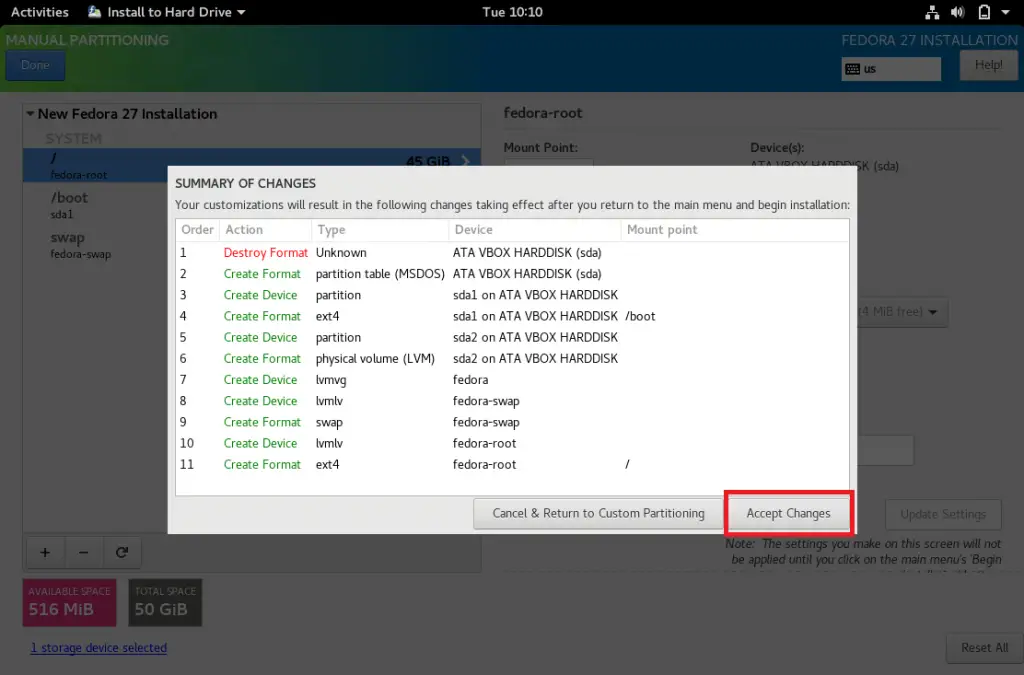The width and height of the screenshot is (1024, 675).
Task: Click the volume speaker icon
Action: point(957,12)
